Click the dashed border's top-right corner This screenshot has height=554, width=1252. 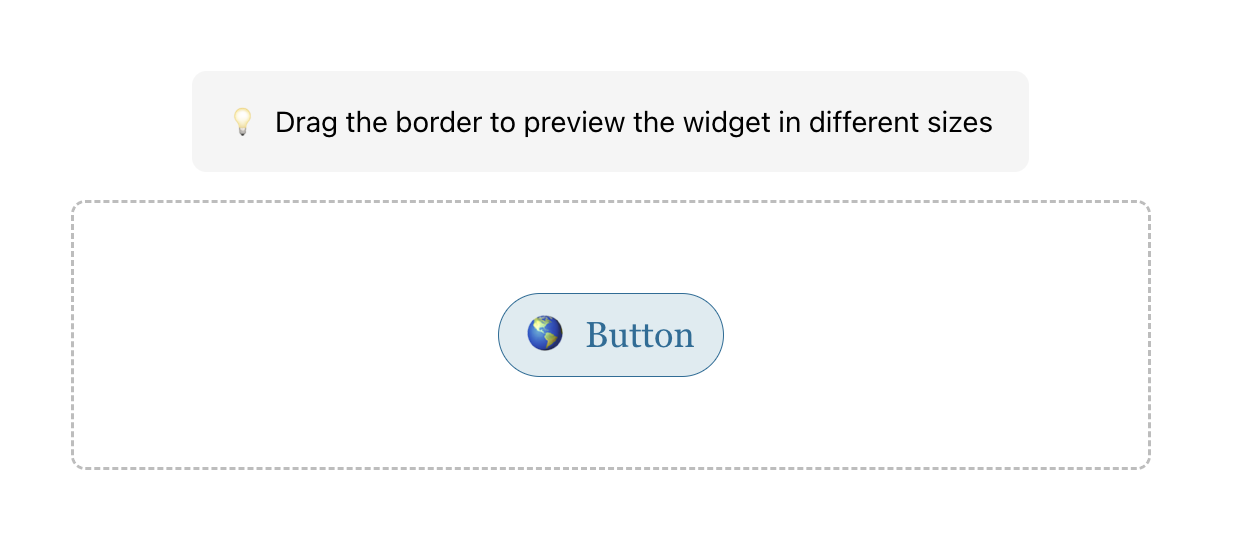click(1147, 205)
